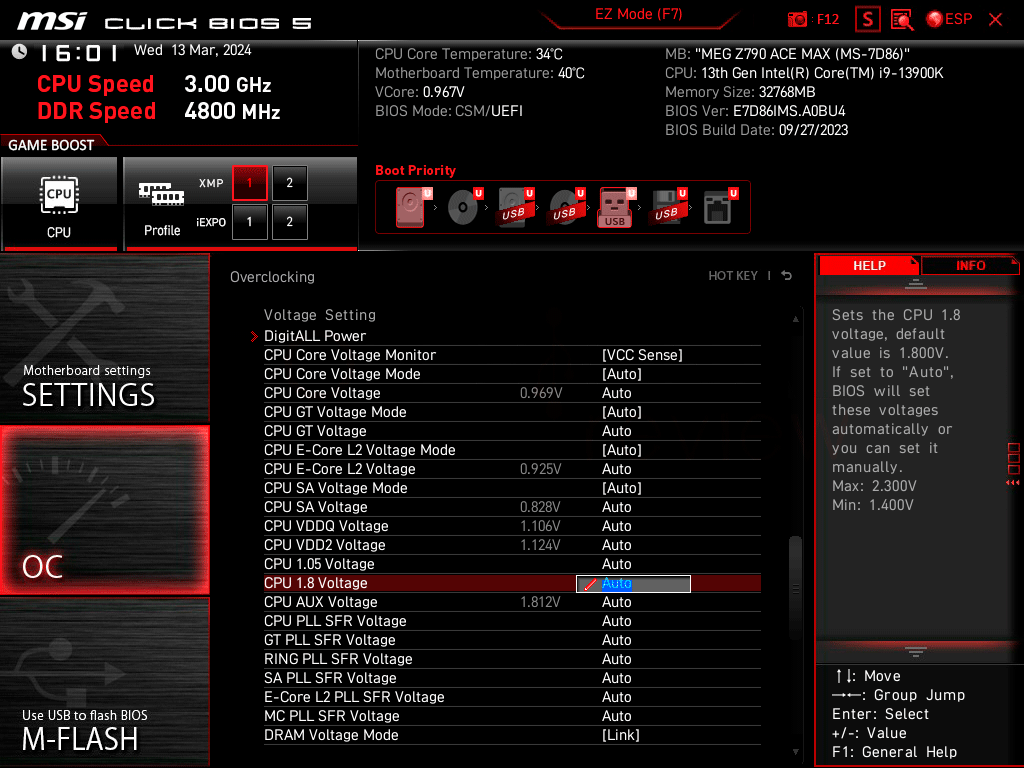Toggle the CPU Game Boost button
The image size is (1024, 768).
coord(59,203)
